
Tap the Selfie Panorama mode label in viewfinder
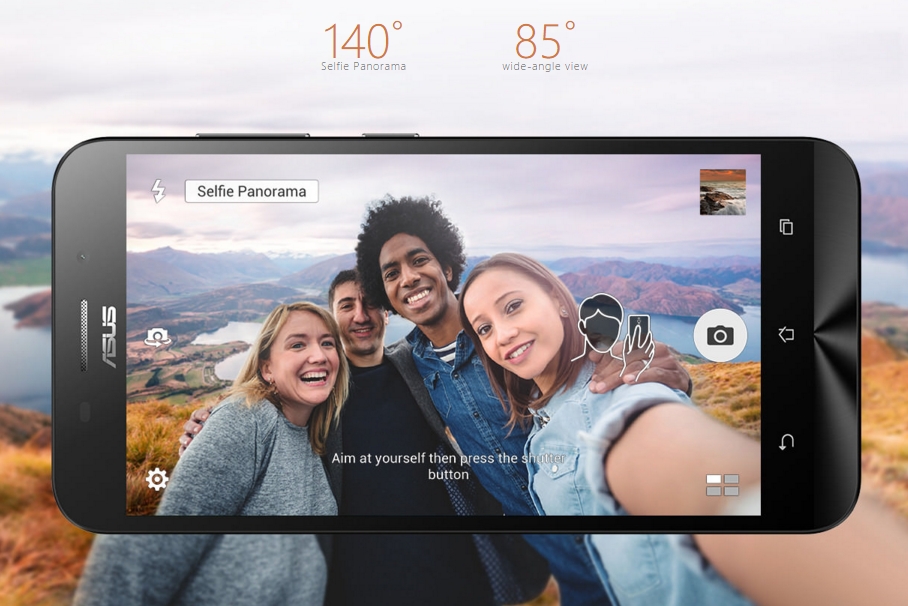coord(251,191)
